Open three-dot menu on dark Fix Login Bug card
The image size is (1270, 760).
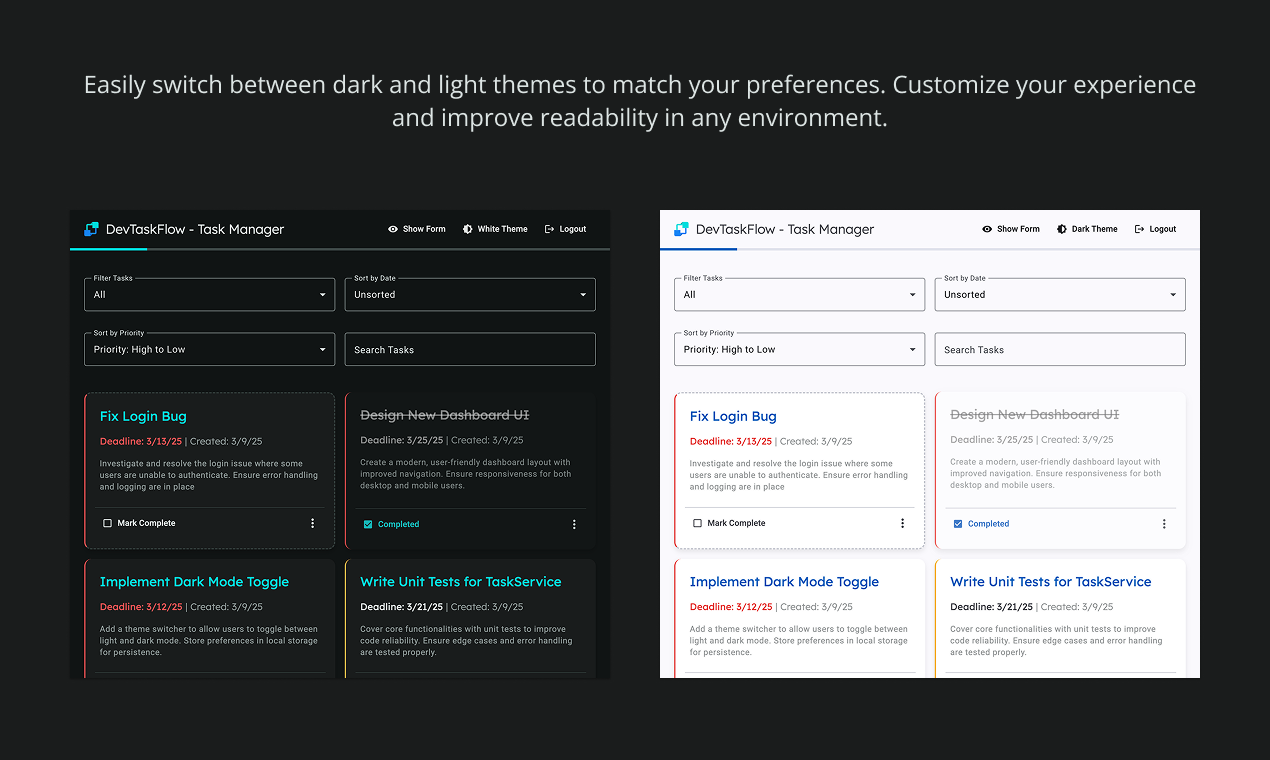coord(312,523)
